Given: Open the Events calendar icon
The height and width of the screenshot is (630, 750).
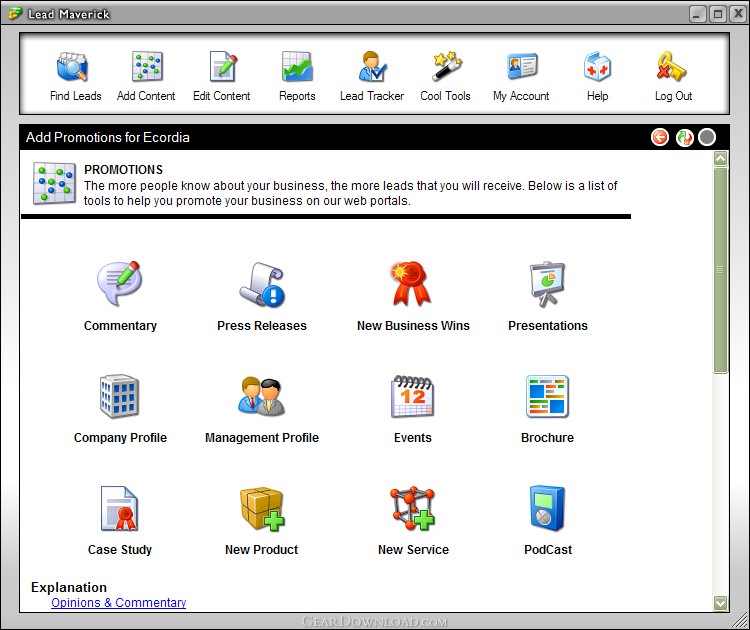Looking at the screenshot, I should point(412,396).
